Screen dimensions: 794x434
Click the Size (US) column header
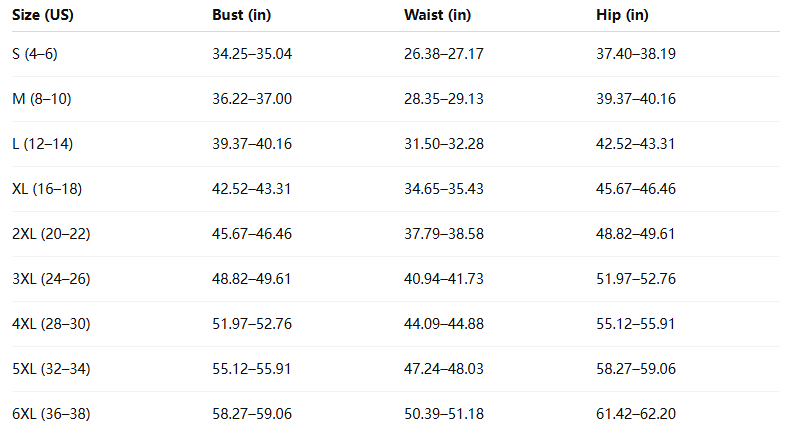(42, 15)
